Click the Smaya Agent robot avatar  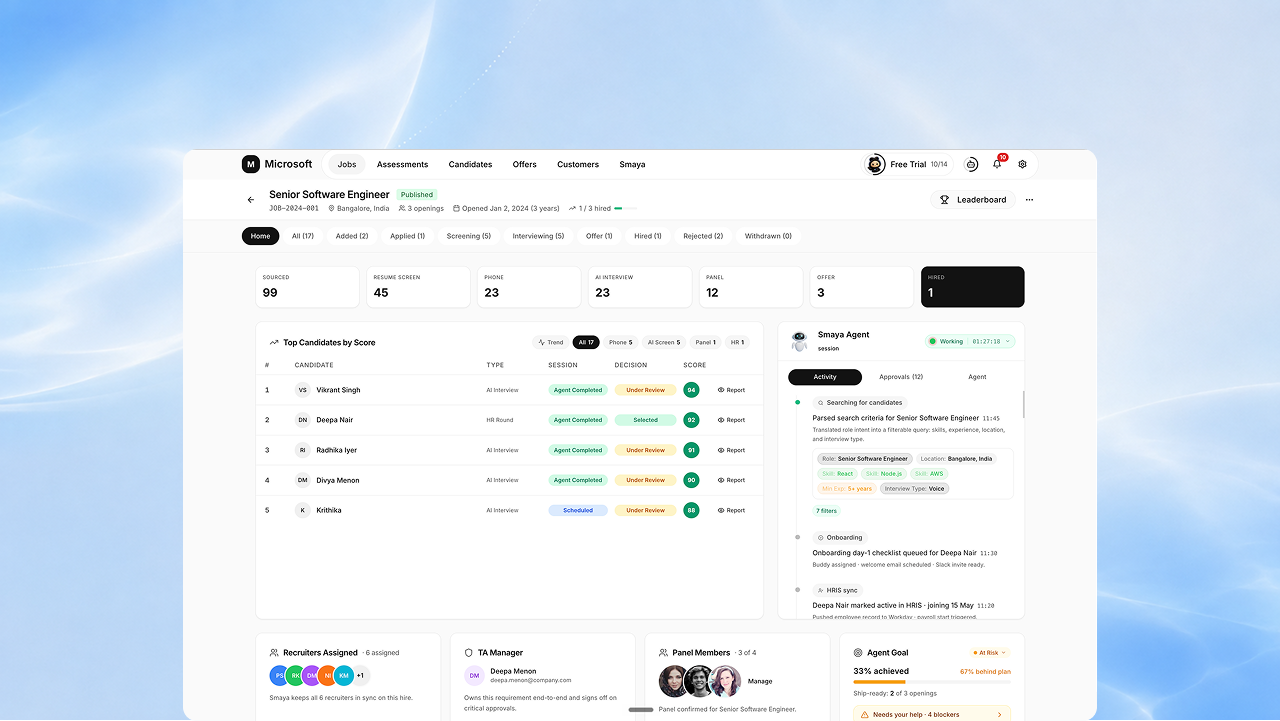pos(799,341)
